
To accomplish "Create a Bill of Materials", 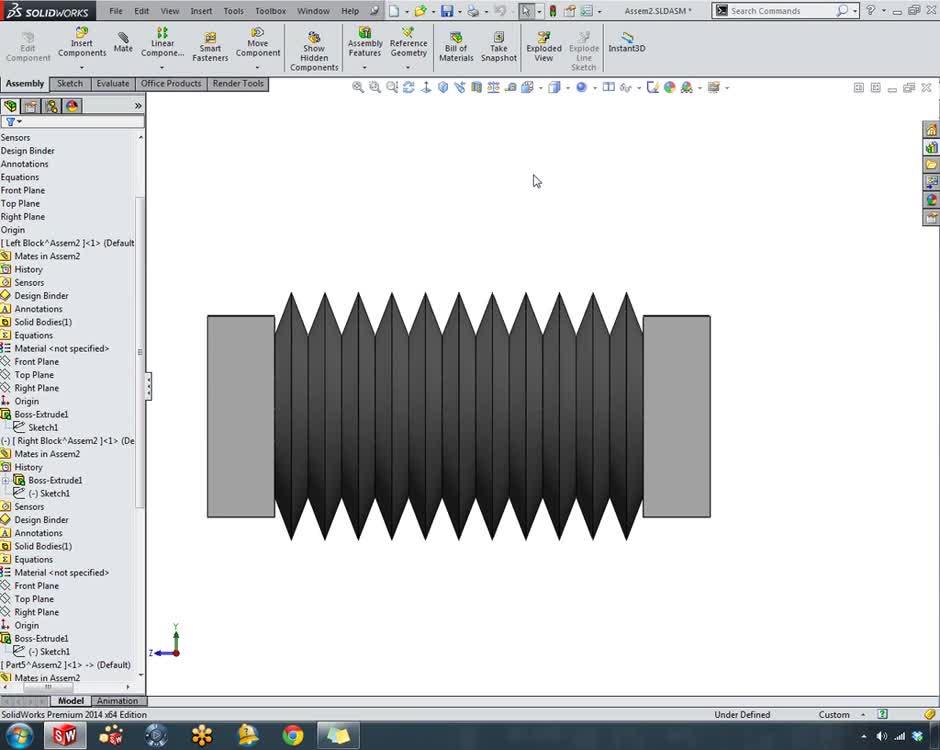I will click(456, 44).
